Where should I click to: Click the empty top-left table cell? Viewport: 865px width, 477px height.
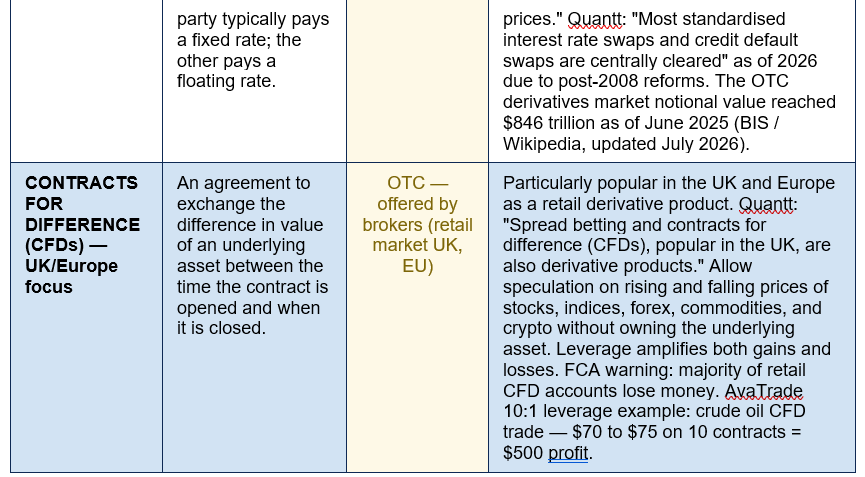(86, 81)
